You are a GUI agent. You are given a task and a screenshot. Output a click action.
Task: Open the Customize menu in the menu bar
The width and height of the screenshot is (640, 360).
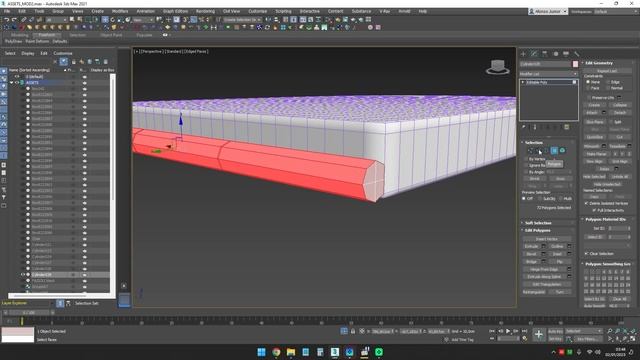click(258, 11)
